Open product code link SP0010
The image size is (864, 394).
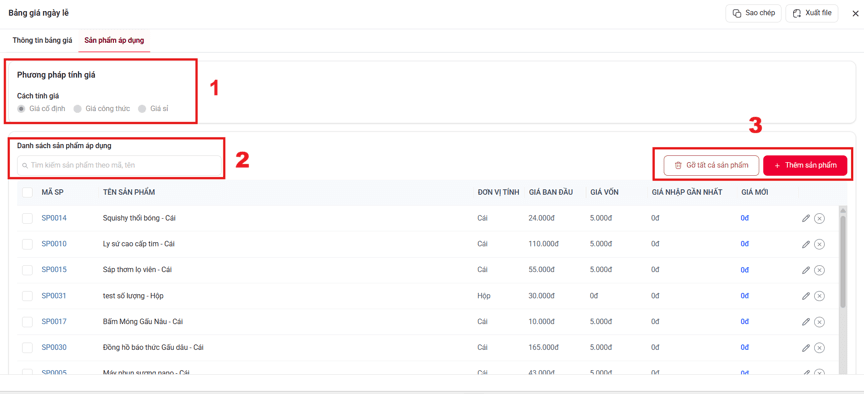pos(54,244)
